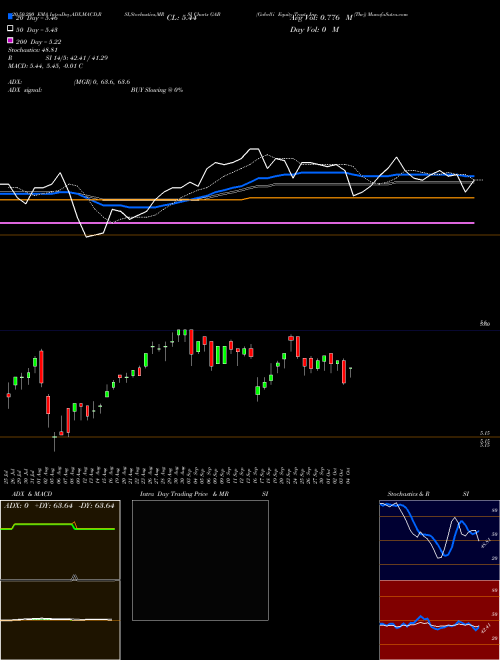Click the 'ADX & MACD' panel title
Image resolution: width=500 pixels, height=660 pixels.
[32, 494]
